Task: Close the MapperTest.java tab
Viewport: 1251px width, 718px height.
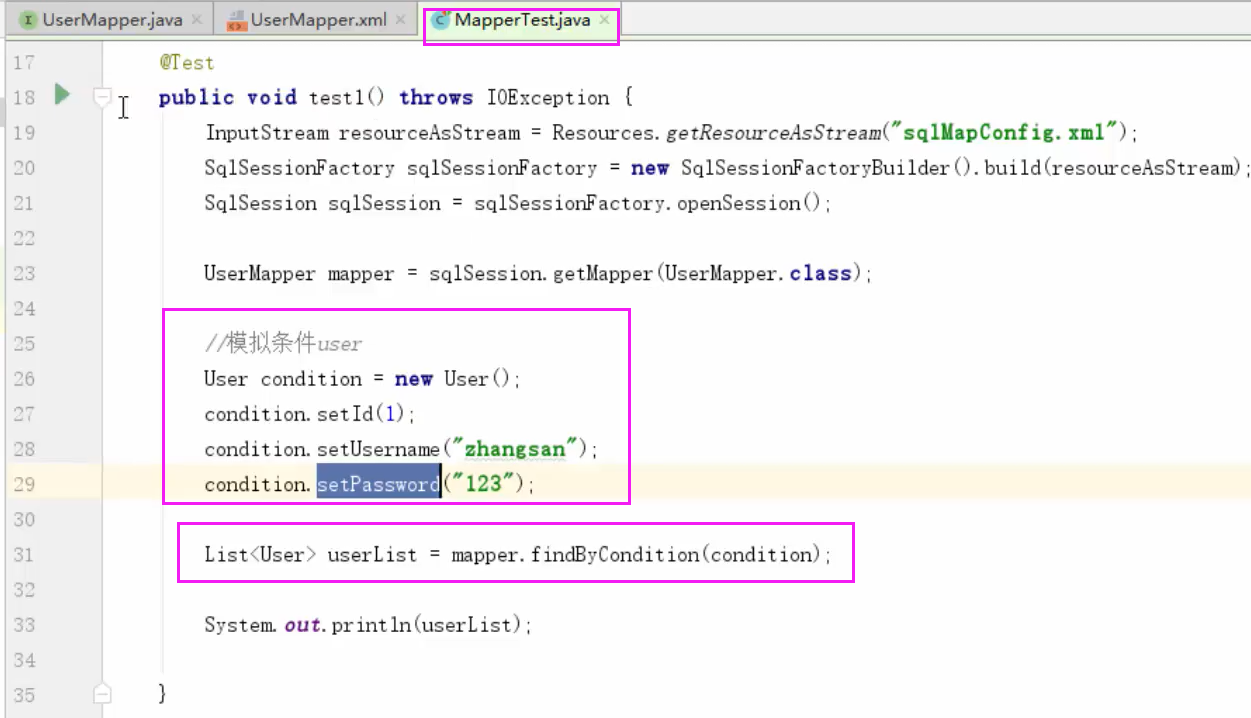Action: [604, 20]
